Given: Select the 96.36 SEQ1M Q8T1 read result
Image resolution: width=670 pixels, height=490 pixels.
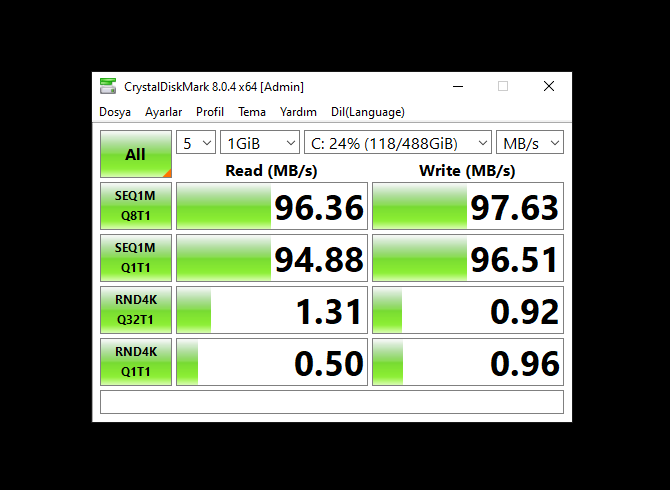Looking at the screenshot, I should (x=272, y=206).
